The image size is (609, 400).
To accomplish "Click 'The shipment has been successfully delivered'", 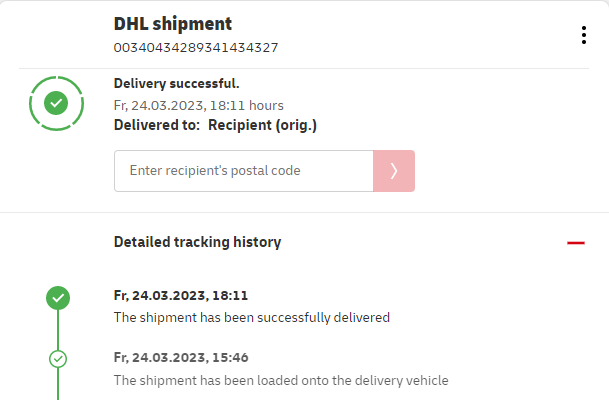I will (251, 318).
